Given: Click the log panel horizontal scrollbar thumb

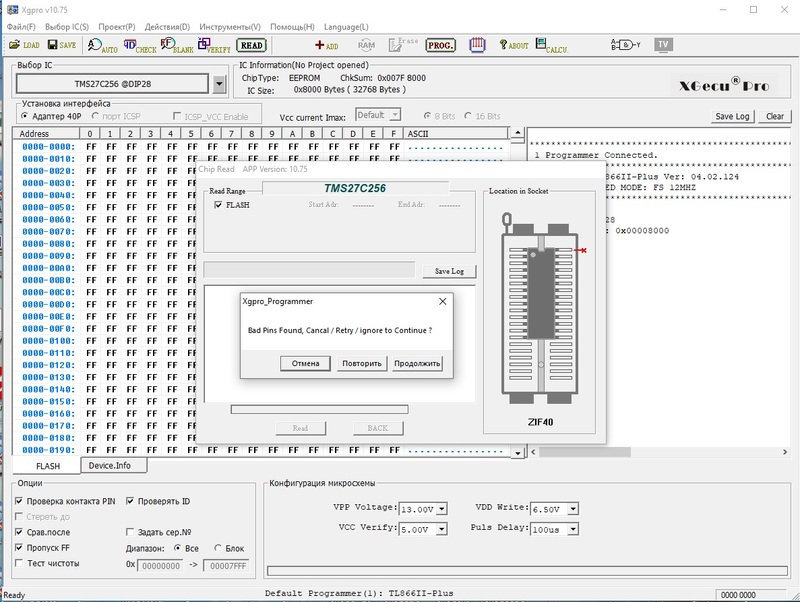Looking at the screenshot, I should (x=585, y=452).
